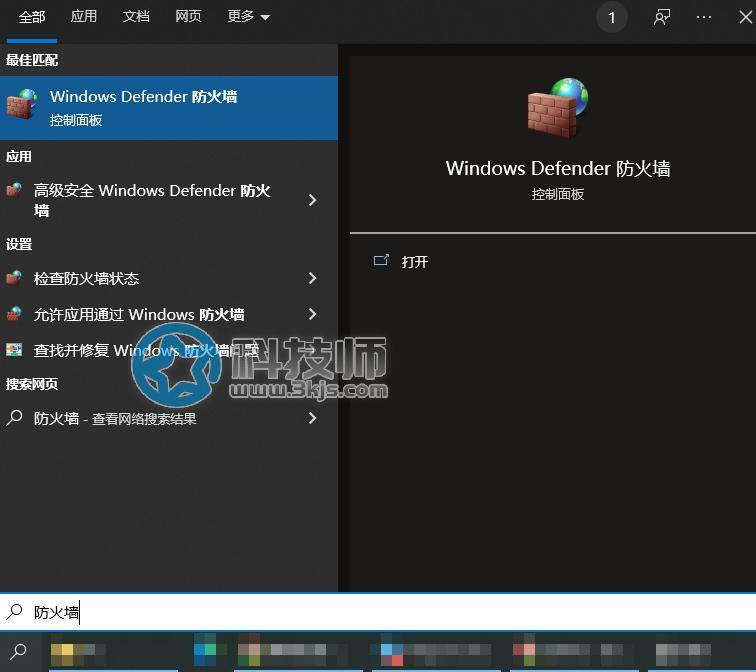Expand the 更多 dropdown

248,17
